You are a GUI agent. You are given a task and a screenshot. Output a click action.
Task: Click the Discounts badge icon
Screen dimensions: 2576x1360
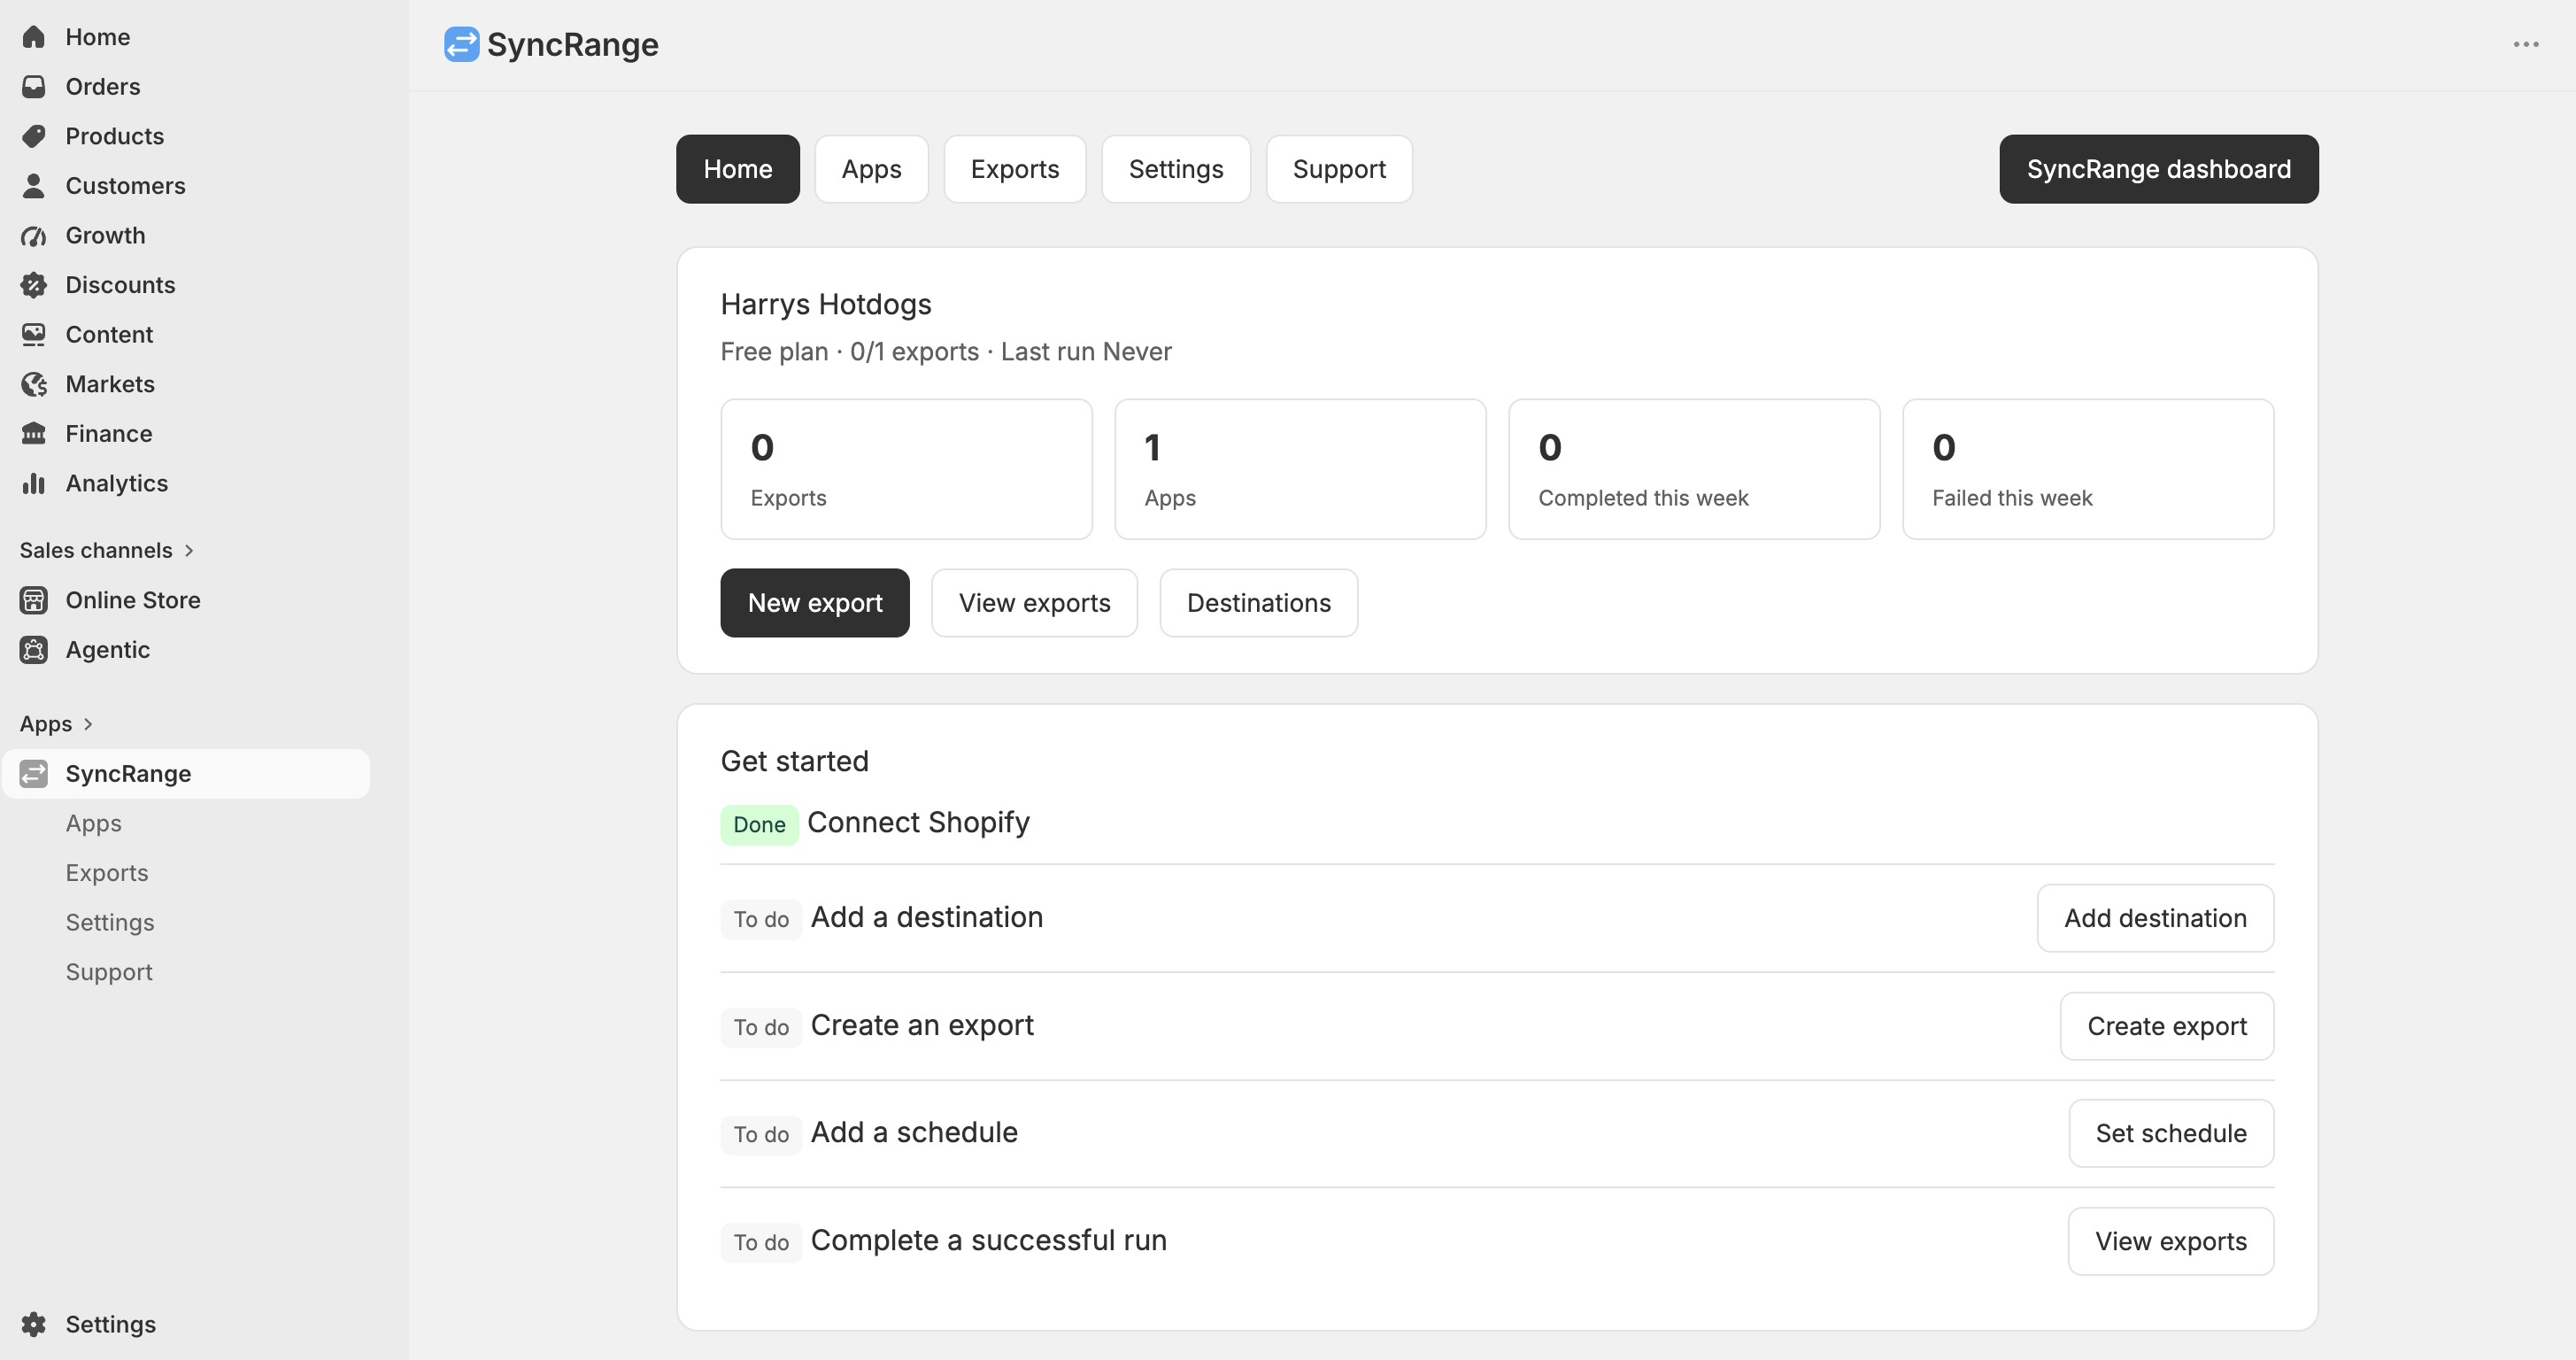[34, 285]
